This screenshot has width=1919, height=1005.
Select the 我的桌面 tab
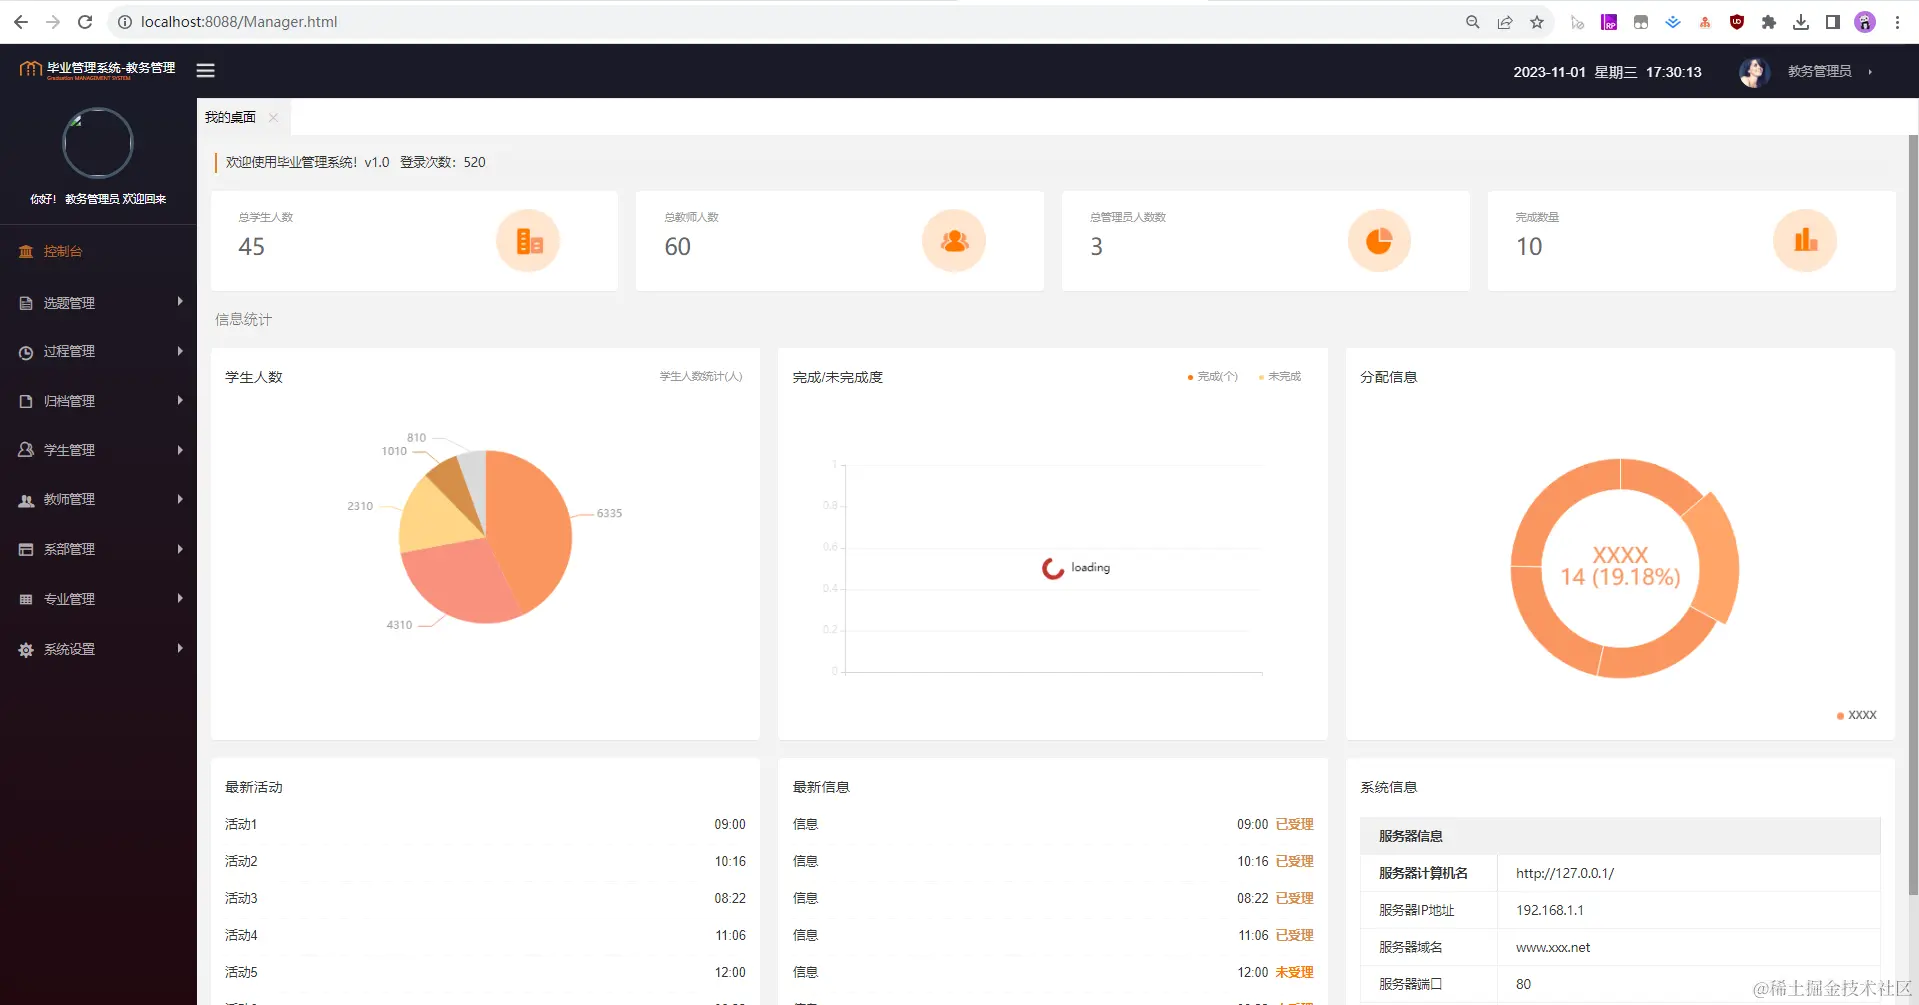[x=230, y=117]
